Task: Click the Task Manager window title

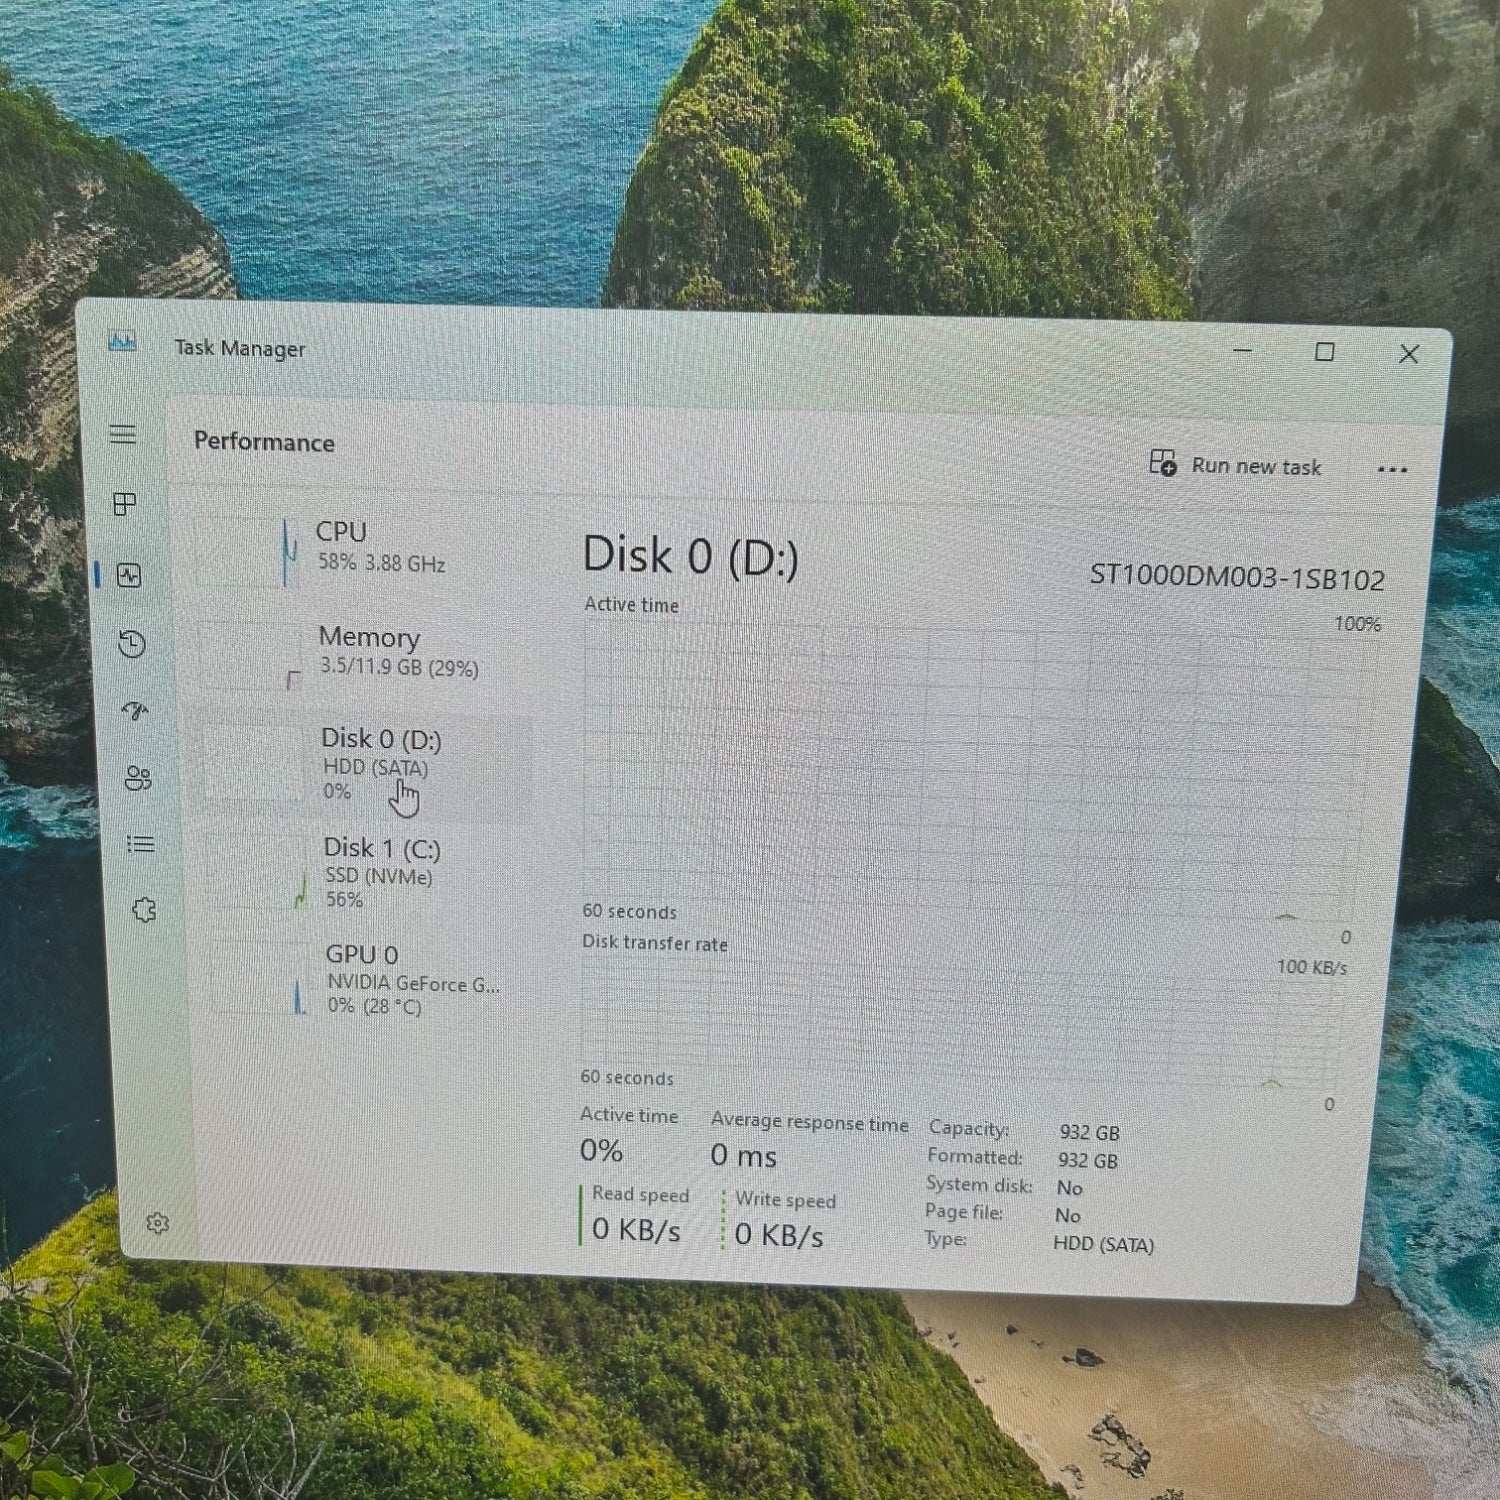Action: [x=240, y=348]
